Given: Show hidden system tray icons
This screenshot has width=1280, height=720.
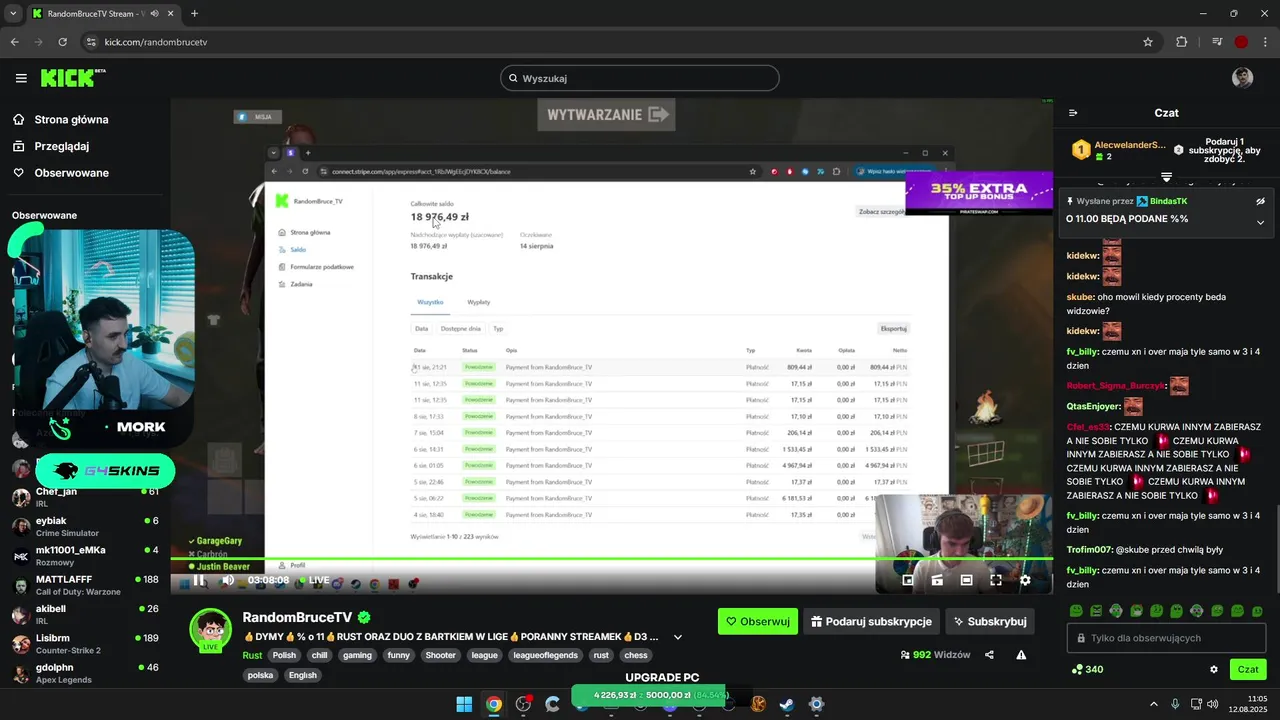Looking at the screenshot, I should pos(1153,704).
